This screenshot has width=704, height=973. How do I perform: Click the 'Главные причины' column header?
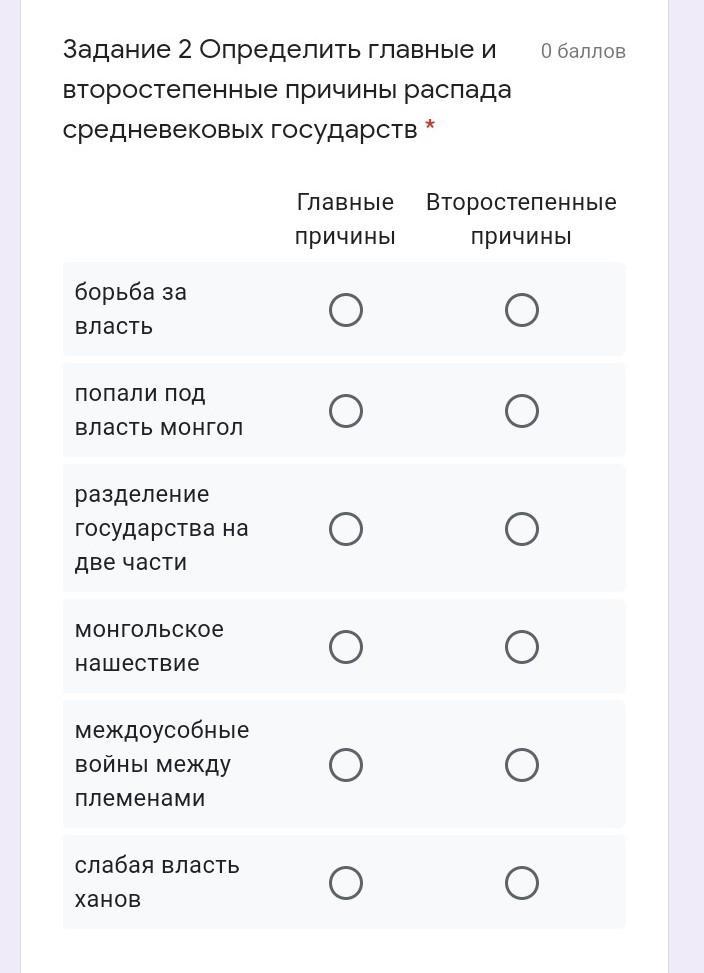[346, 219]
